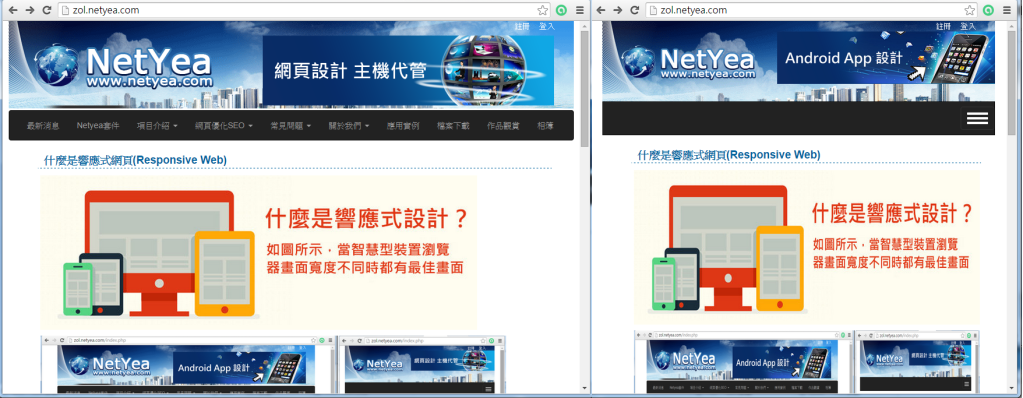Image resolution: width=1023 pixels, height=398 pixels.
Task: Click the scroll-up arrow in left window
Action: pyautogui.click(x=584, y=25)
